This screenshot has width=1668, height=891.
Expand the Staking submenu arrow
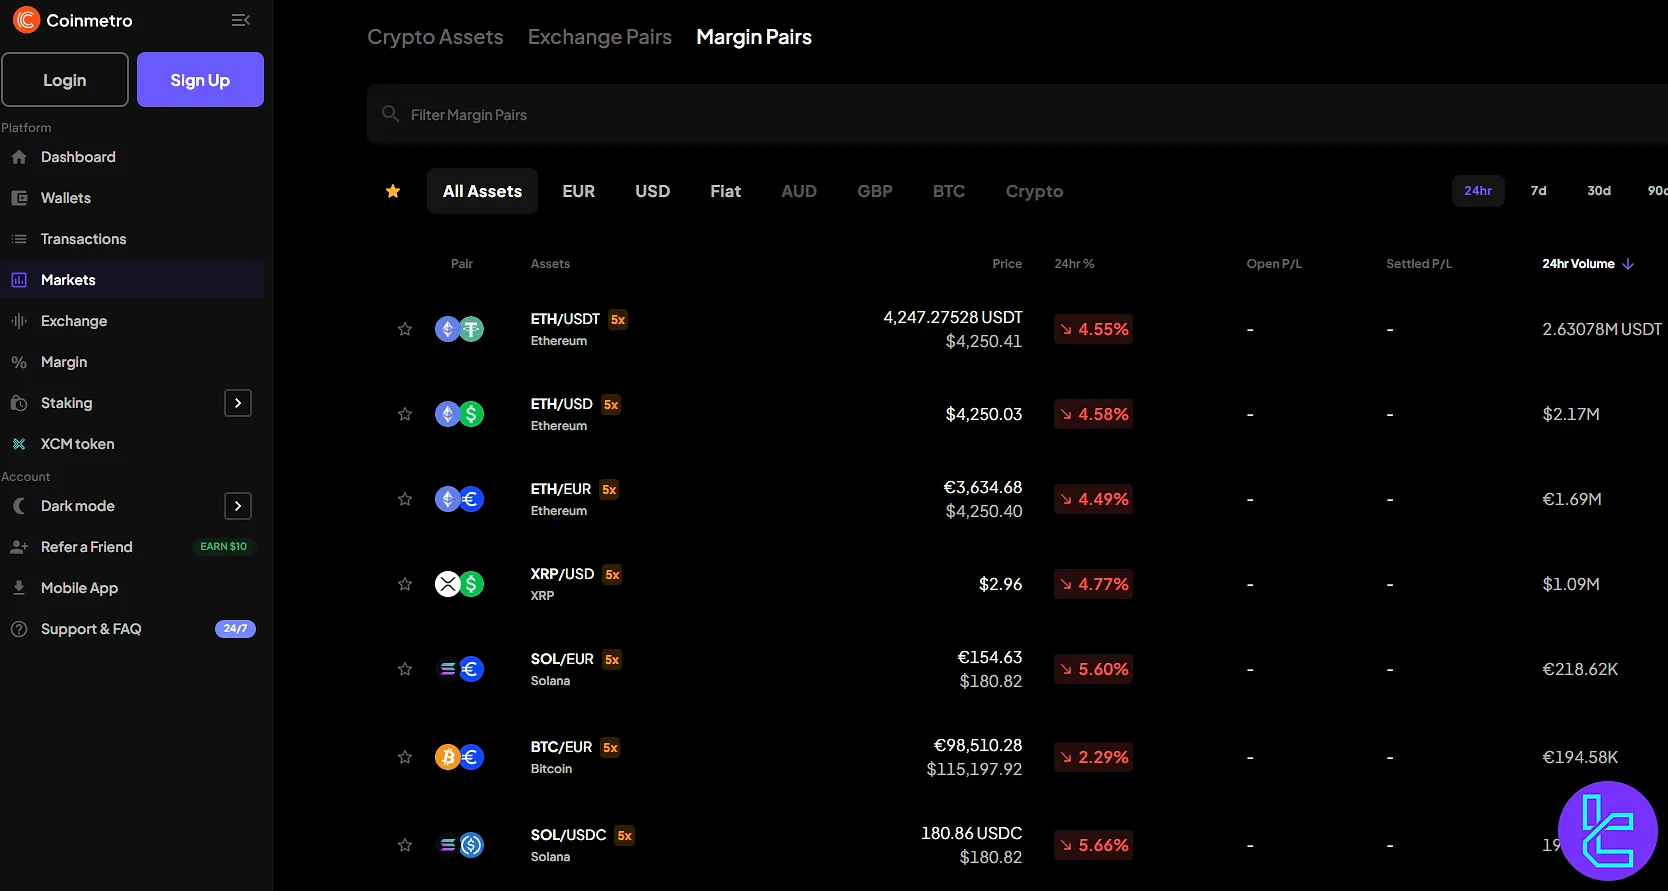[x=238, y=403]
